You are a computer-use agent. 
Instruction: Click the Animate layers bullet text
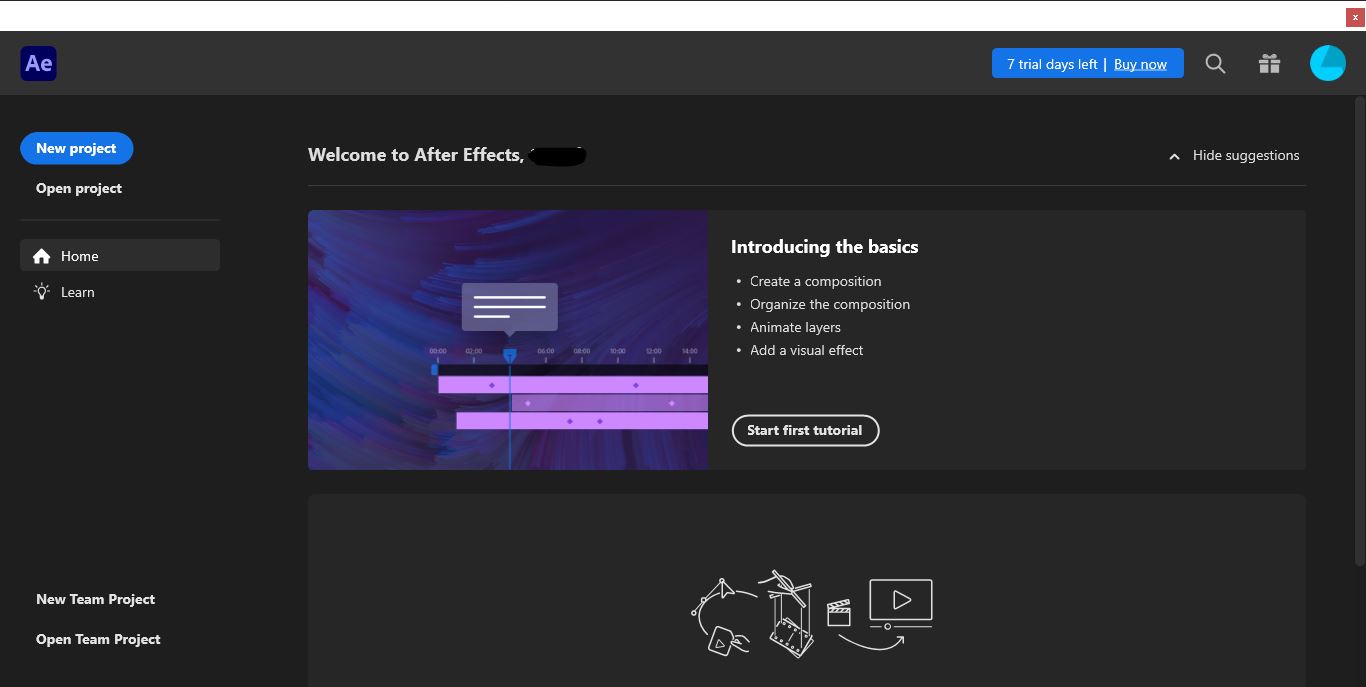pos(795,327)
